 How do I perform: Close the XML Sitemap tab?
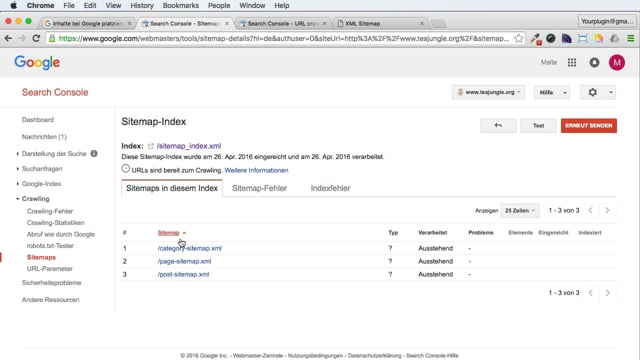click(x=422, y=23)
